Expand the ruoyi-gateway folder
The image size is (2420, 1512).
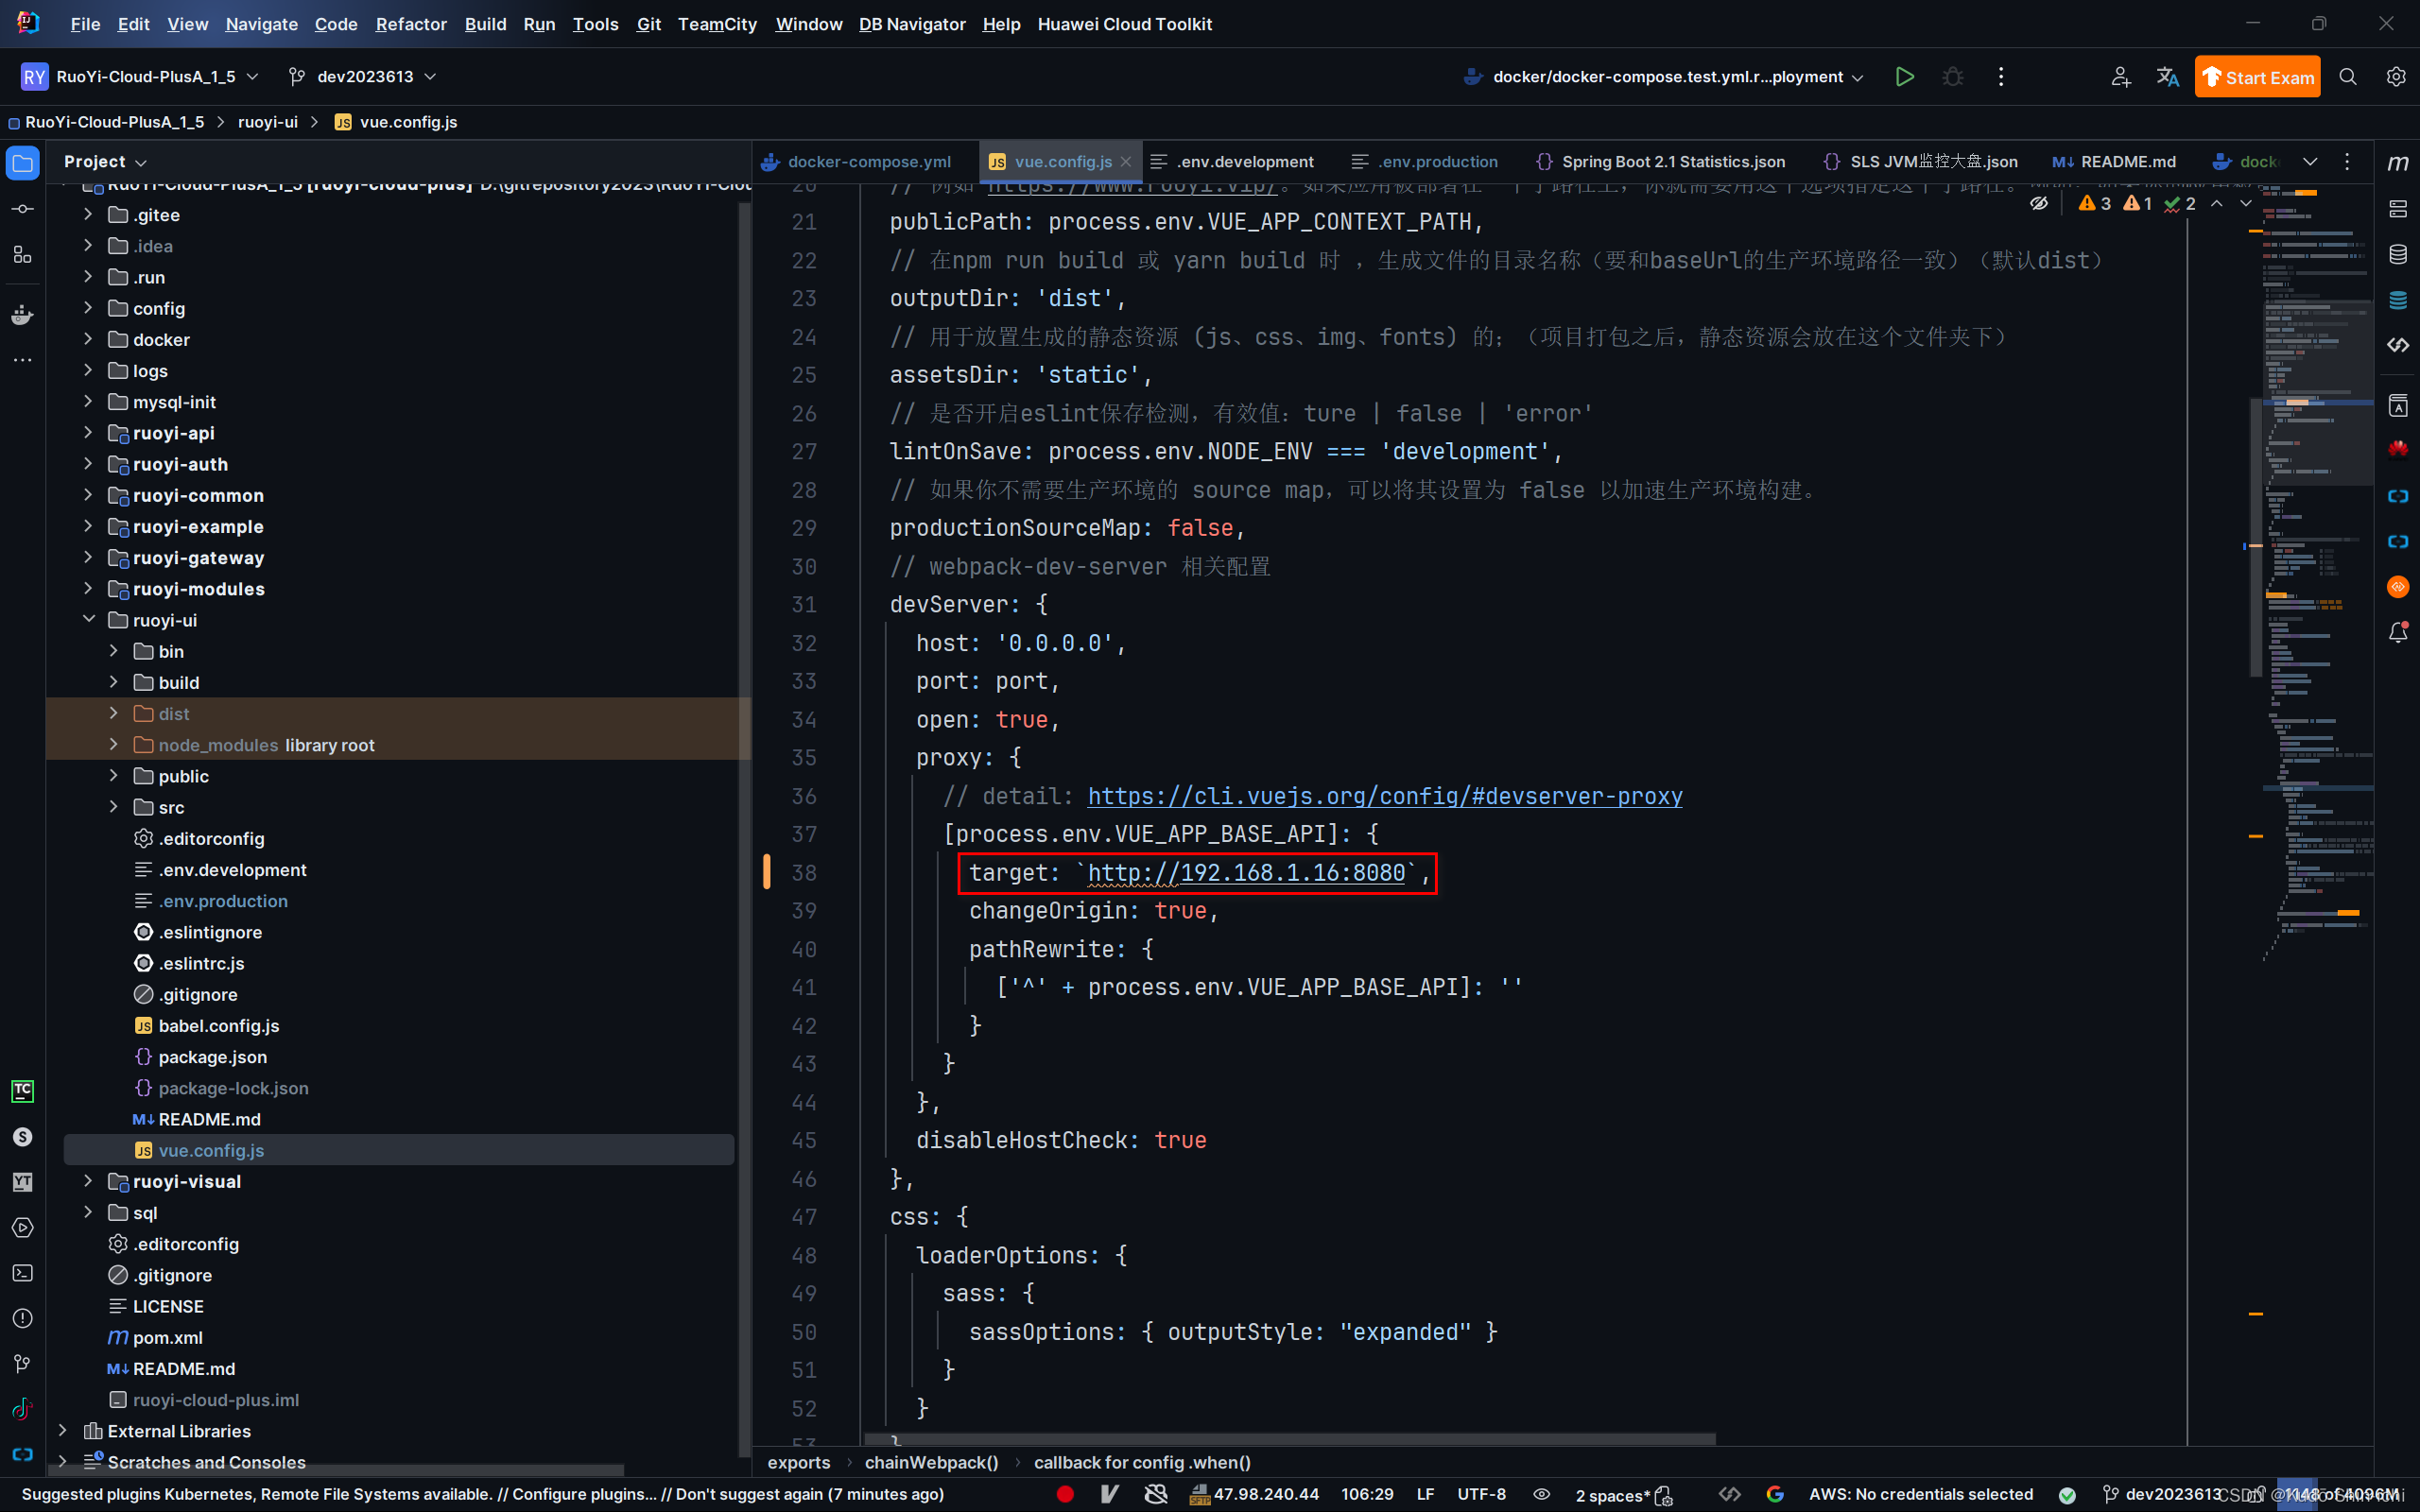pyautogui.click(x=88, y=558)
